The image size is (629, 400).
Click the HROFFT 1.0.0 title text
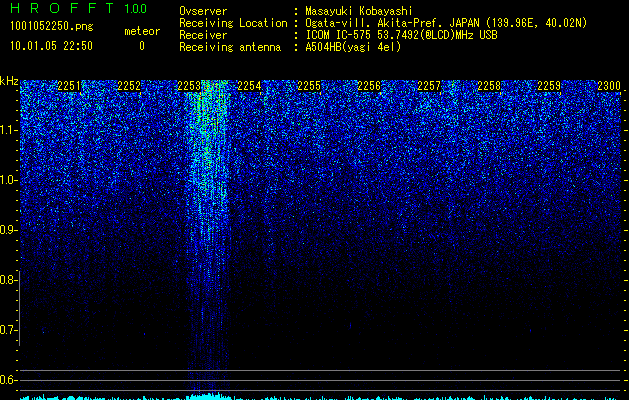click(x=79, y=8)
